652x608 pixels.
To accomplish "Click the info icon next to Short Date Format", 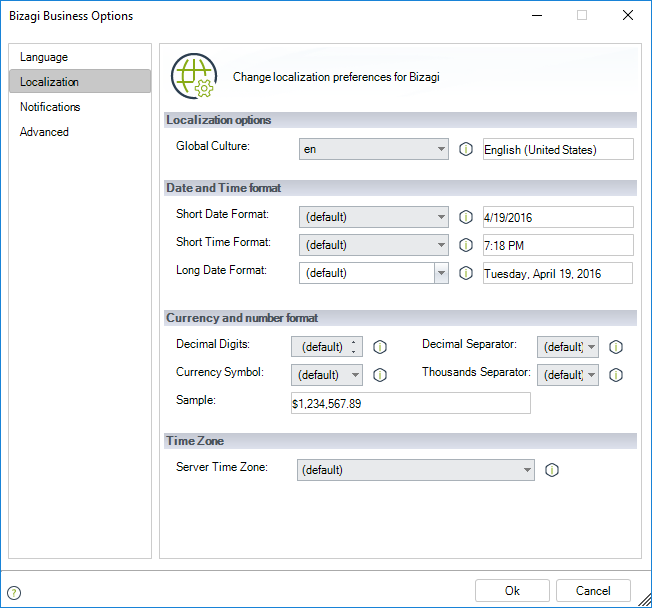I will [466, 217].
